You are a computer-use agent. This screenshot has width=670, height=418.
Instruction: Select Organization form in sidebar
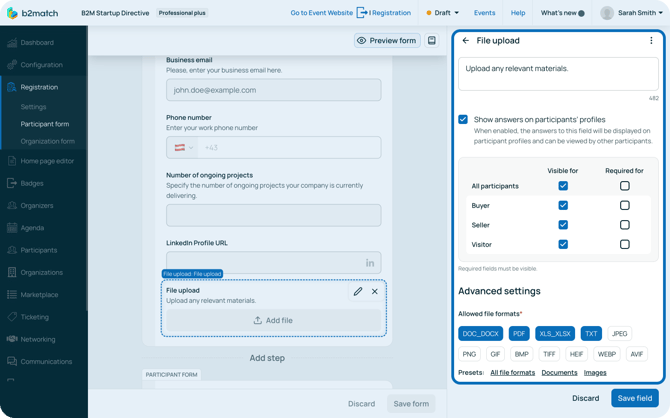[47, 141]
